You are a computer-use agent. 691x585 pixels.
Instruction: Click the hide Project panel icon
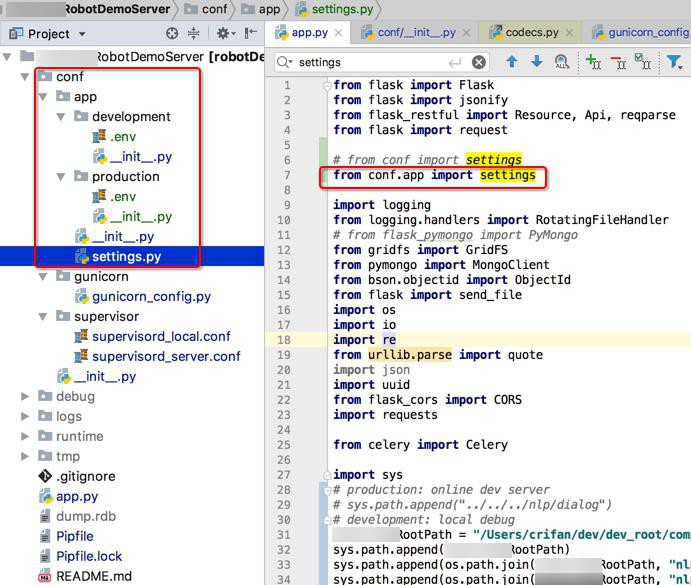pos(251,33)
